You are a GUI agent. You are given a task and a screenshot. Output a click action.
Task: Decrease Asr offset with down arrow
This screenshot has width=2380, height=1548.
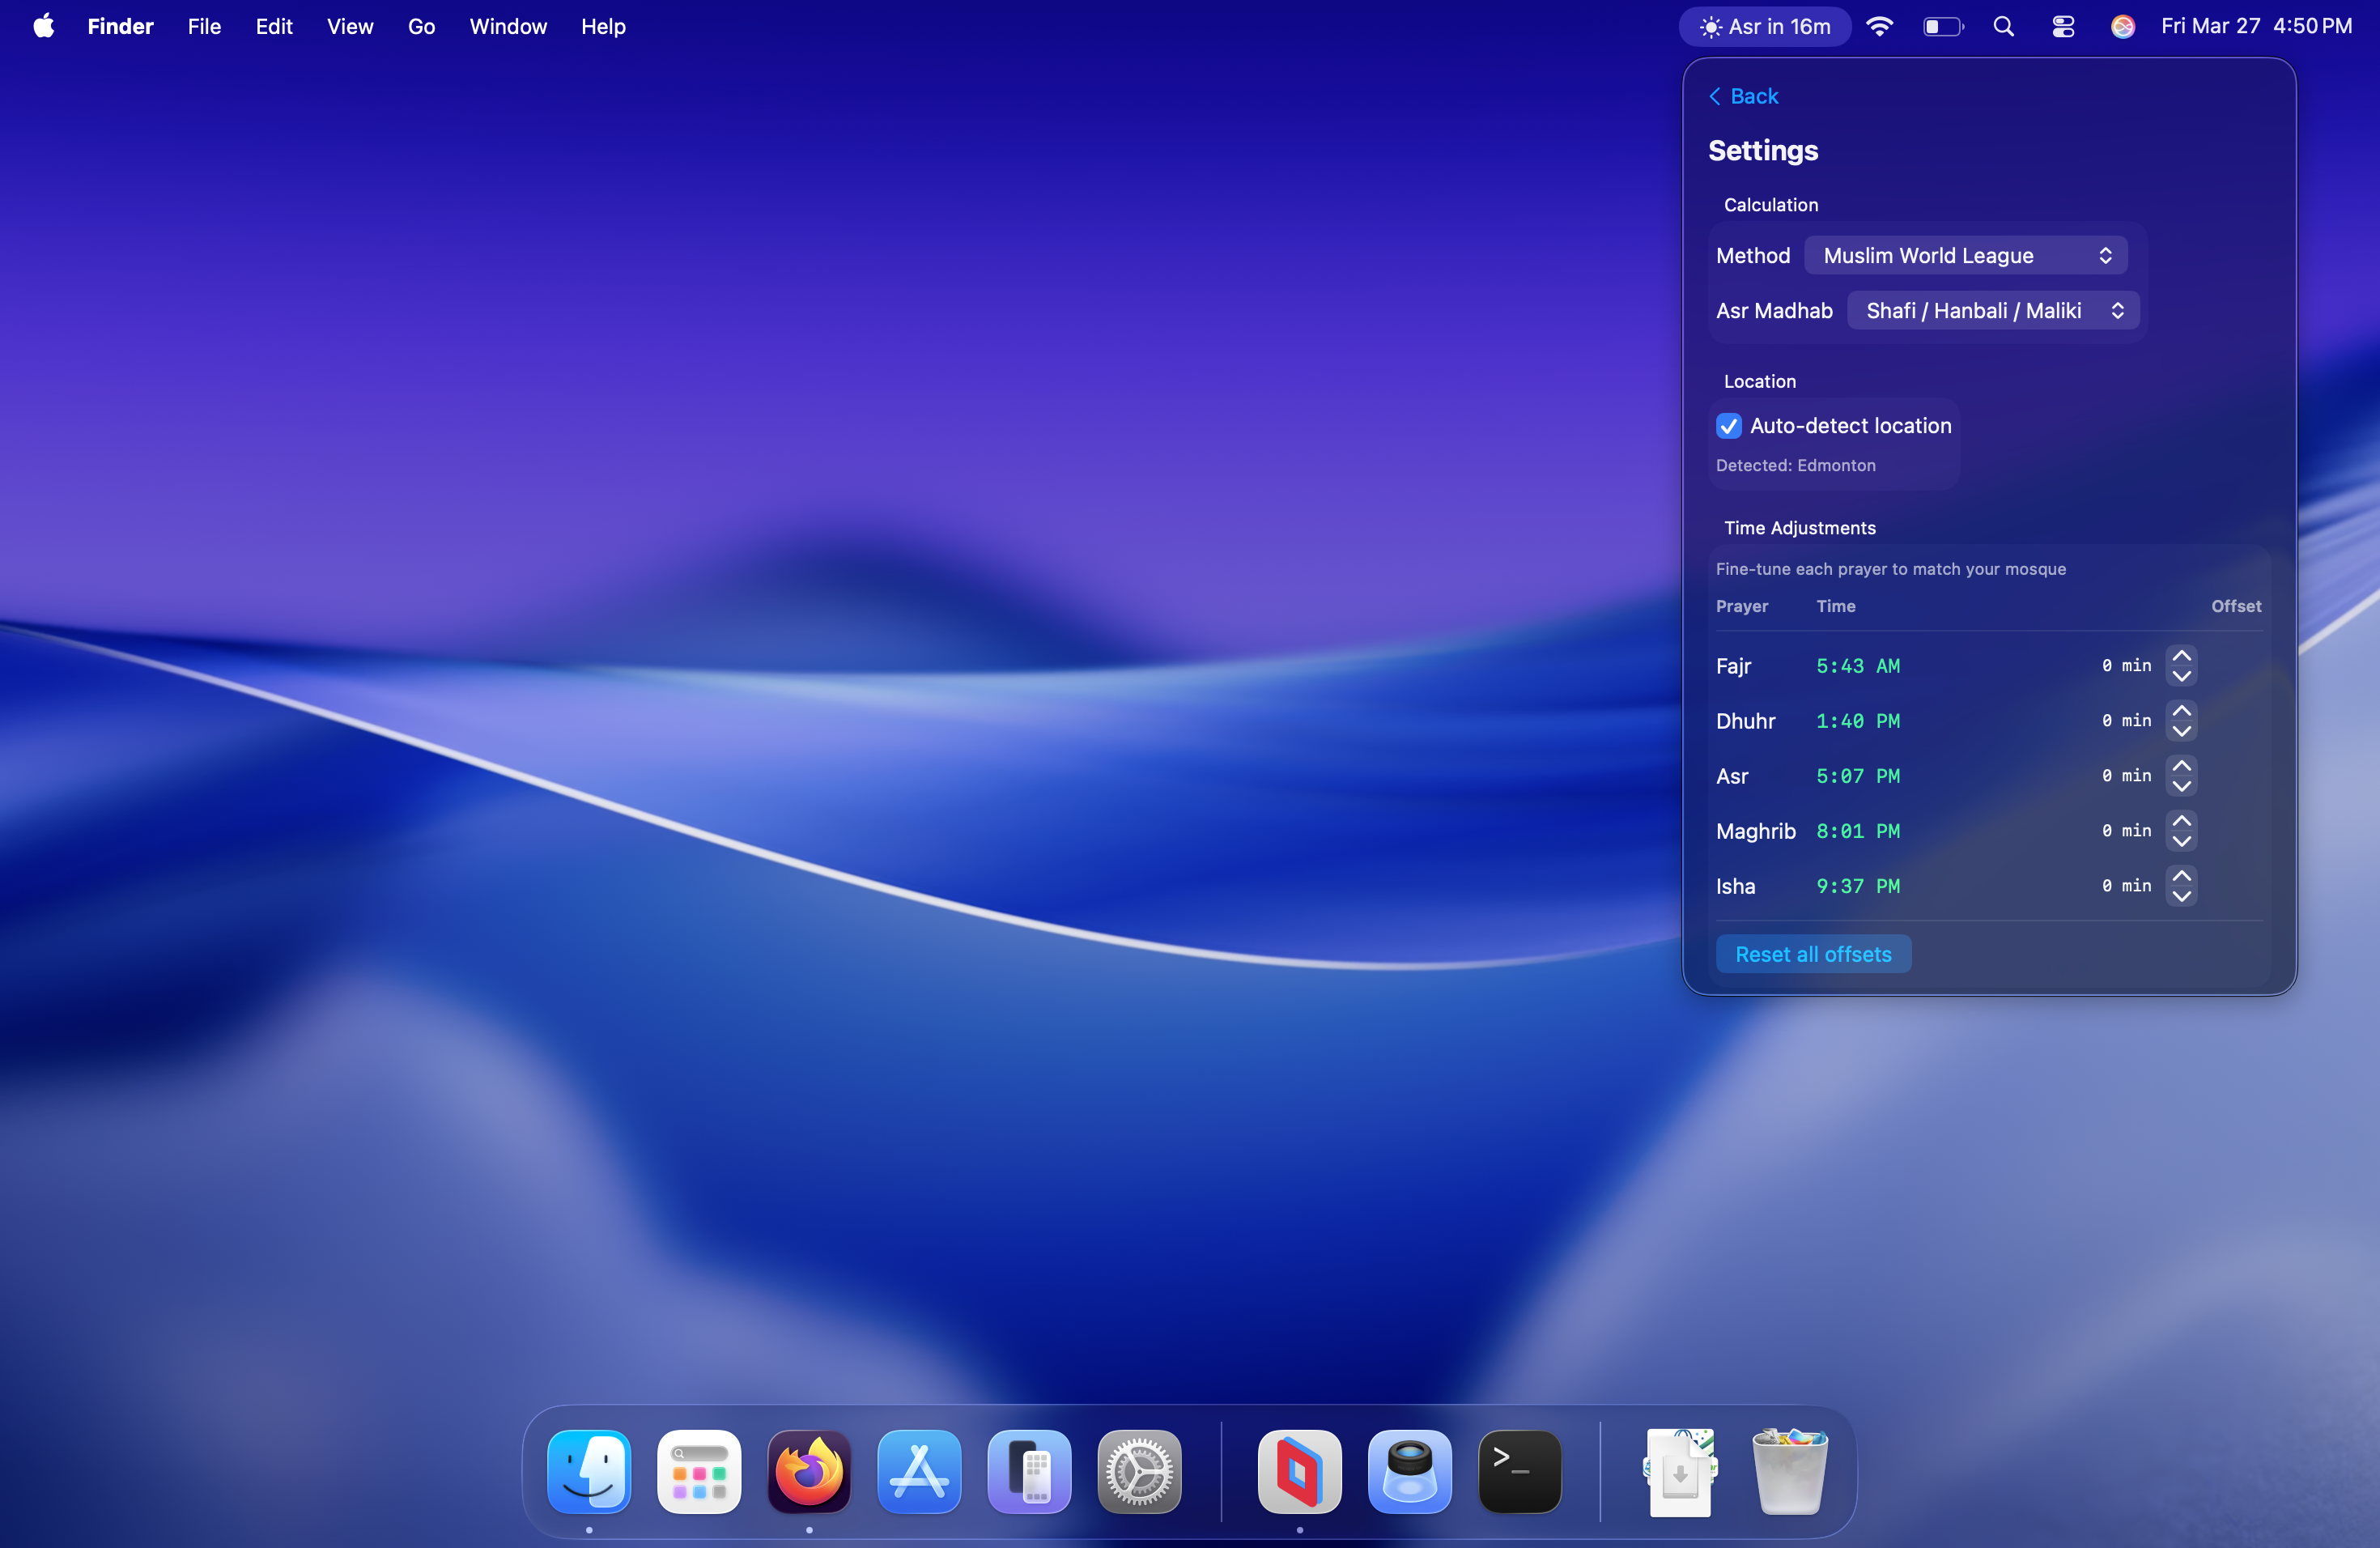tap(2182, 786)
